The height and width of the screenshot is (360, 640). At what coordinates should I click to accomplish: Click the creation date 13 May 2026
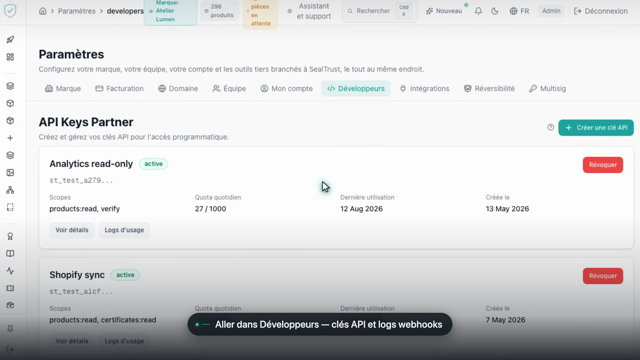click(x=507, y=209)
